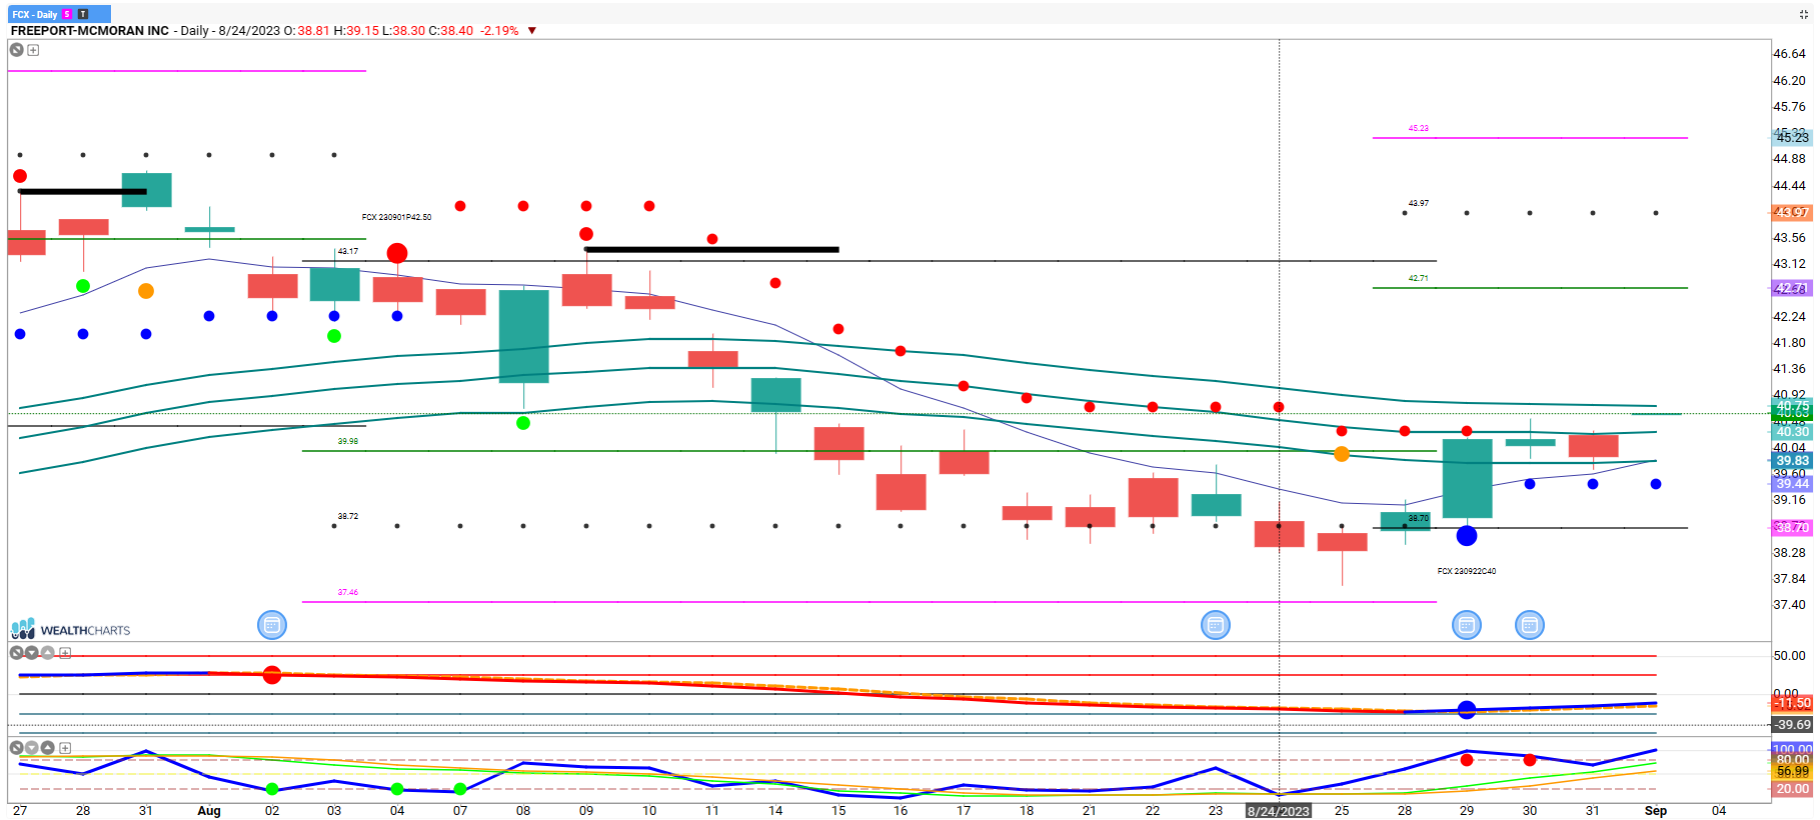This screenshot has height=820, width=1820.
Task: Click the green 42.71 level label
Action: coord(1418,278)
